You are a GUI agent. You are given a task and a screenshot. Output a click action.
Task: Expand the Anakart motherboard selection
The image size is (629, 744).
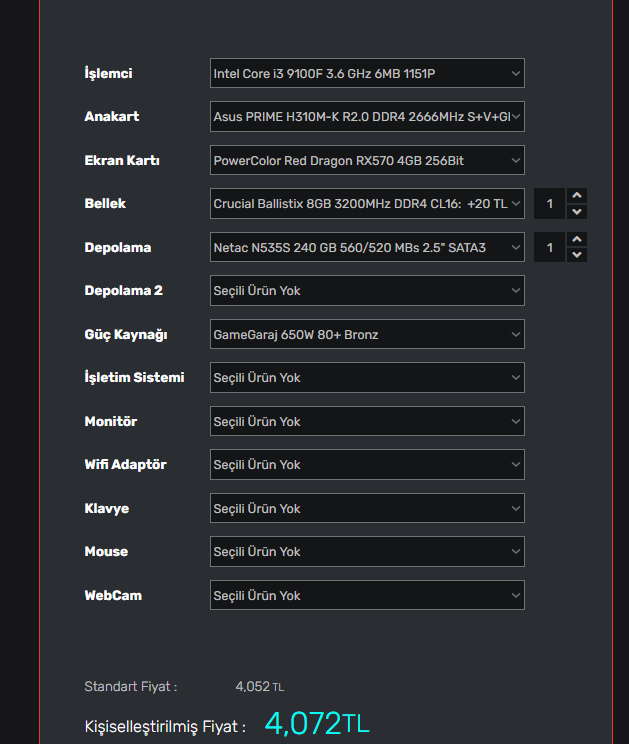367,117
